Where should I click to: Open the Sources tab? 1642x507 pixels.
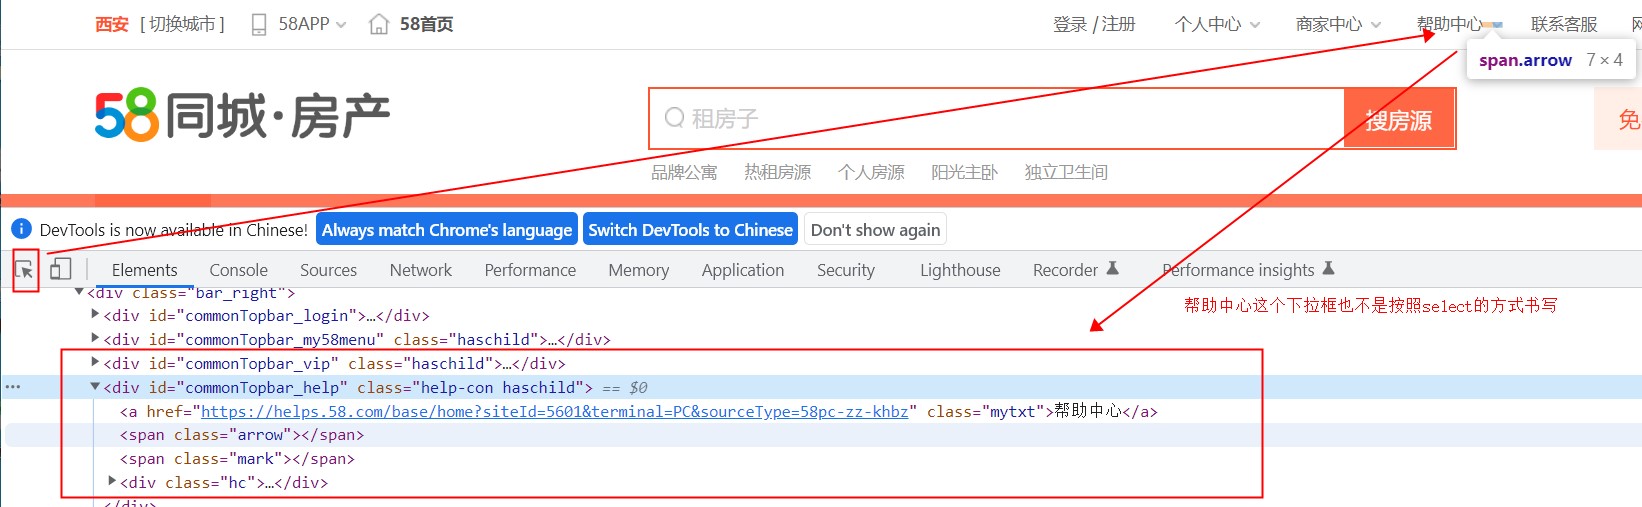pos(328,270)
